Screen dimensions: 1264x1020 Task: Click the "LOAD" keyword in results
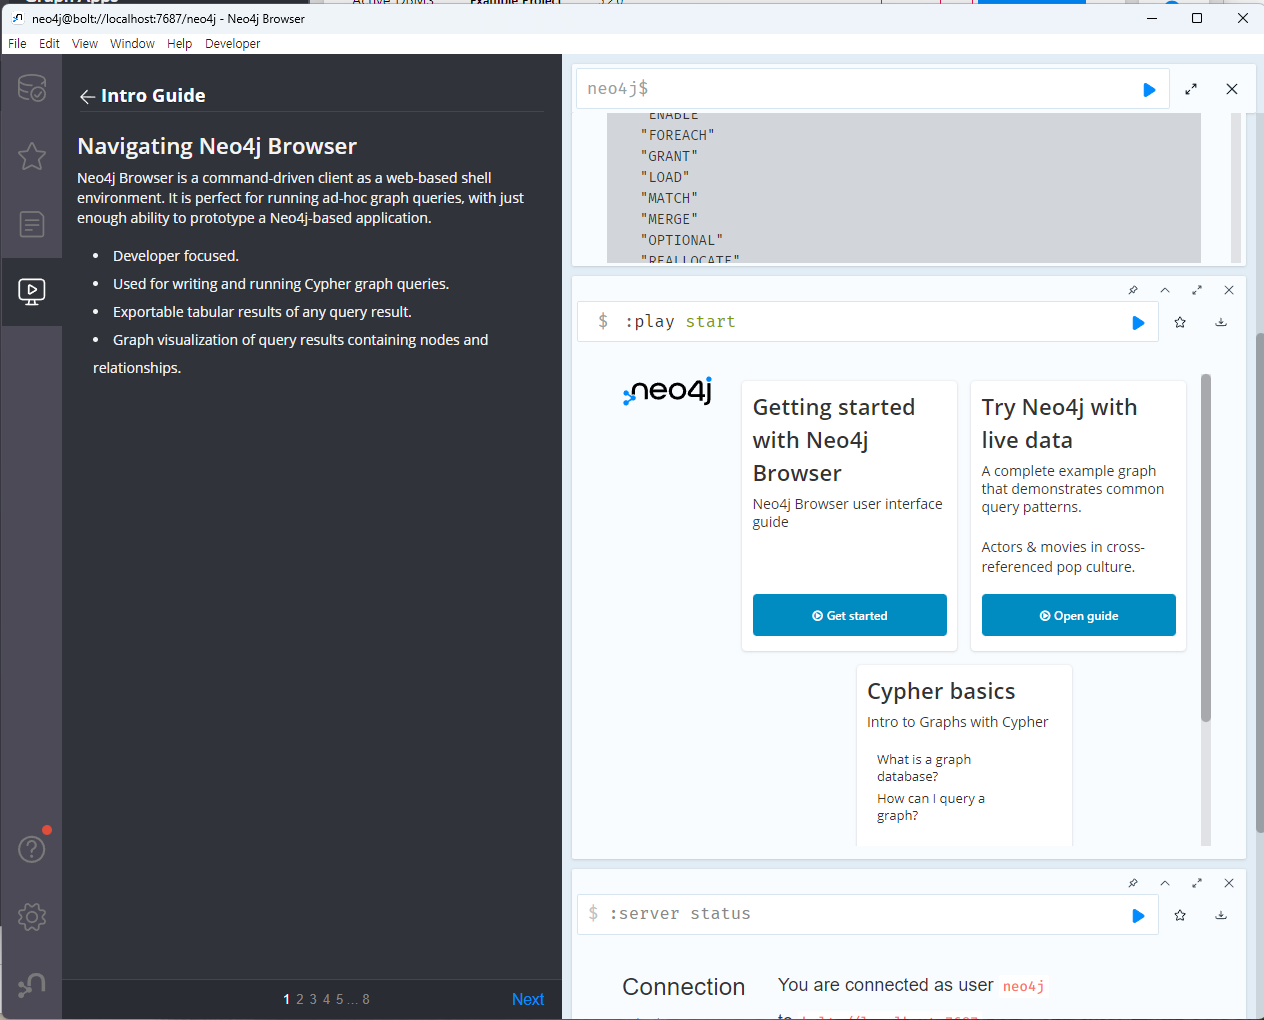point(665,177)
